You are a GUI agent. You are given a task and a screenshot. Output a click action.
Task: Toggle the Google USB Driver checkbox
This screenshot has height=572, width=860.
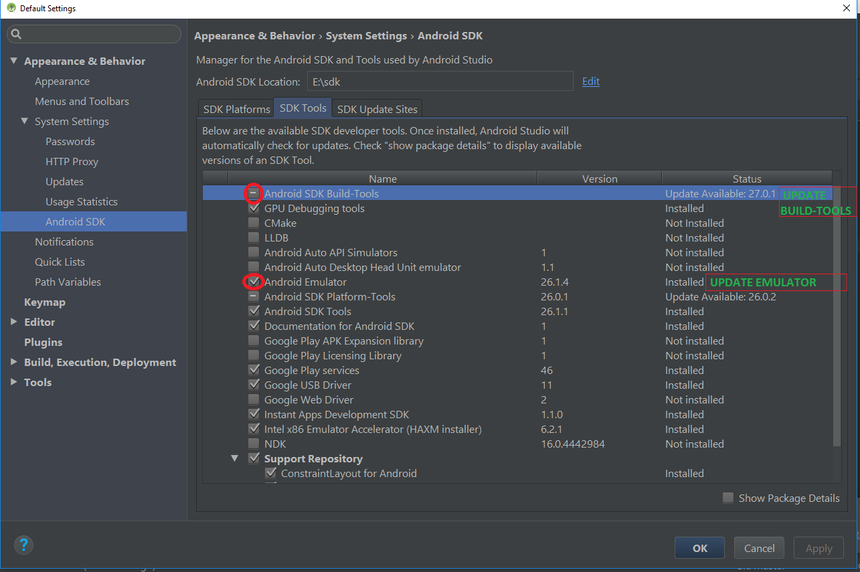click(254, 385)
